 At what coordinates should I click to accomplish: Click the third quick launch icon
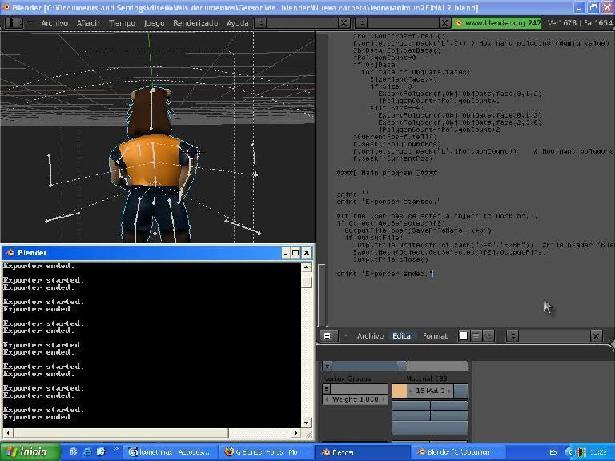point(101,452)
